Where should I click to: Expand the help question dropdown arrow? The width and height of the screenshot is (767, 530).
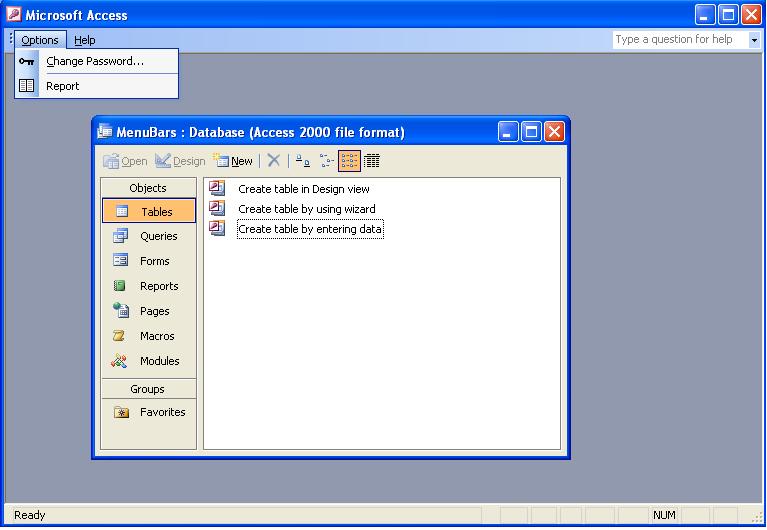pos(754,40)
